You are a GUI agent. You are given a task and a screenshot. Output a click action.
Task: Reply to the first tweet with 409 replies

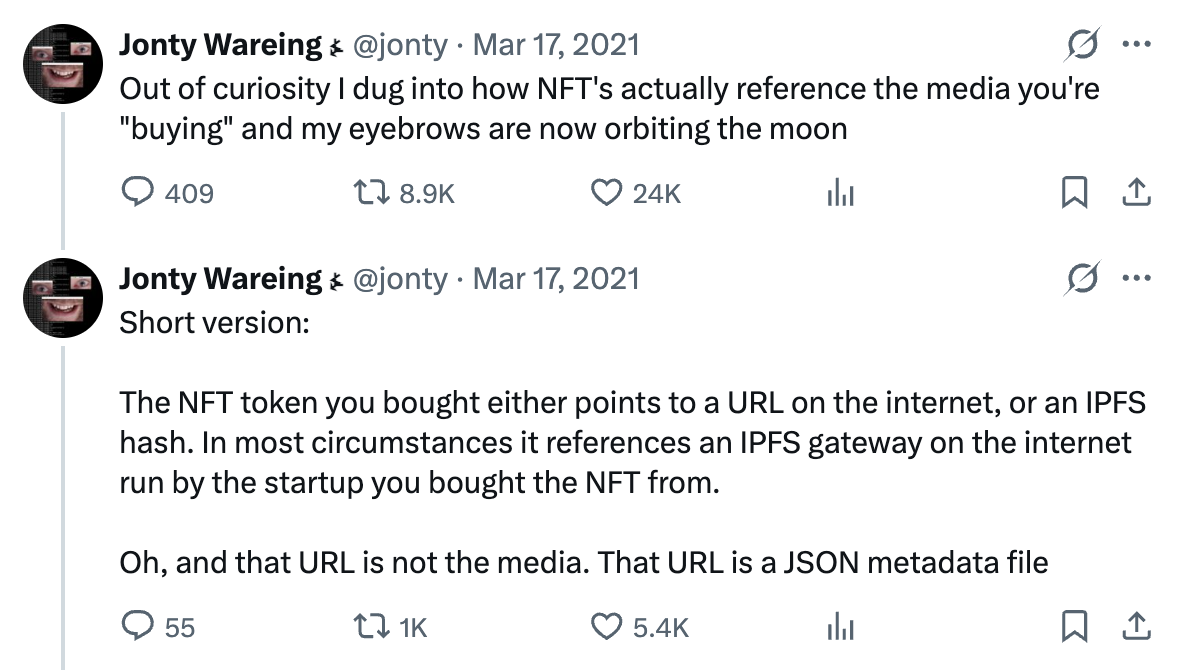tap(135, 193)
